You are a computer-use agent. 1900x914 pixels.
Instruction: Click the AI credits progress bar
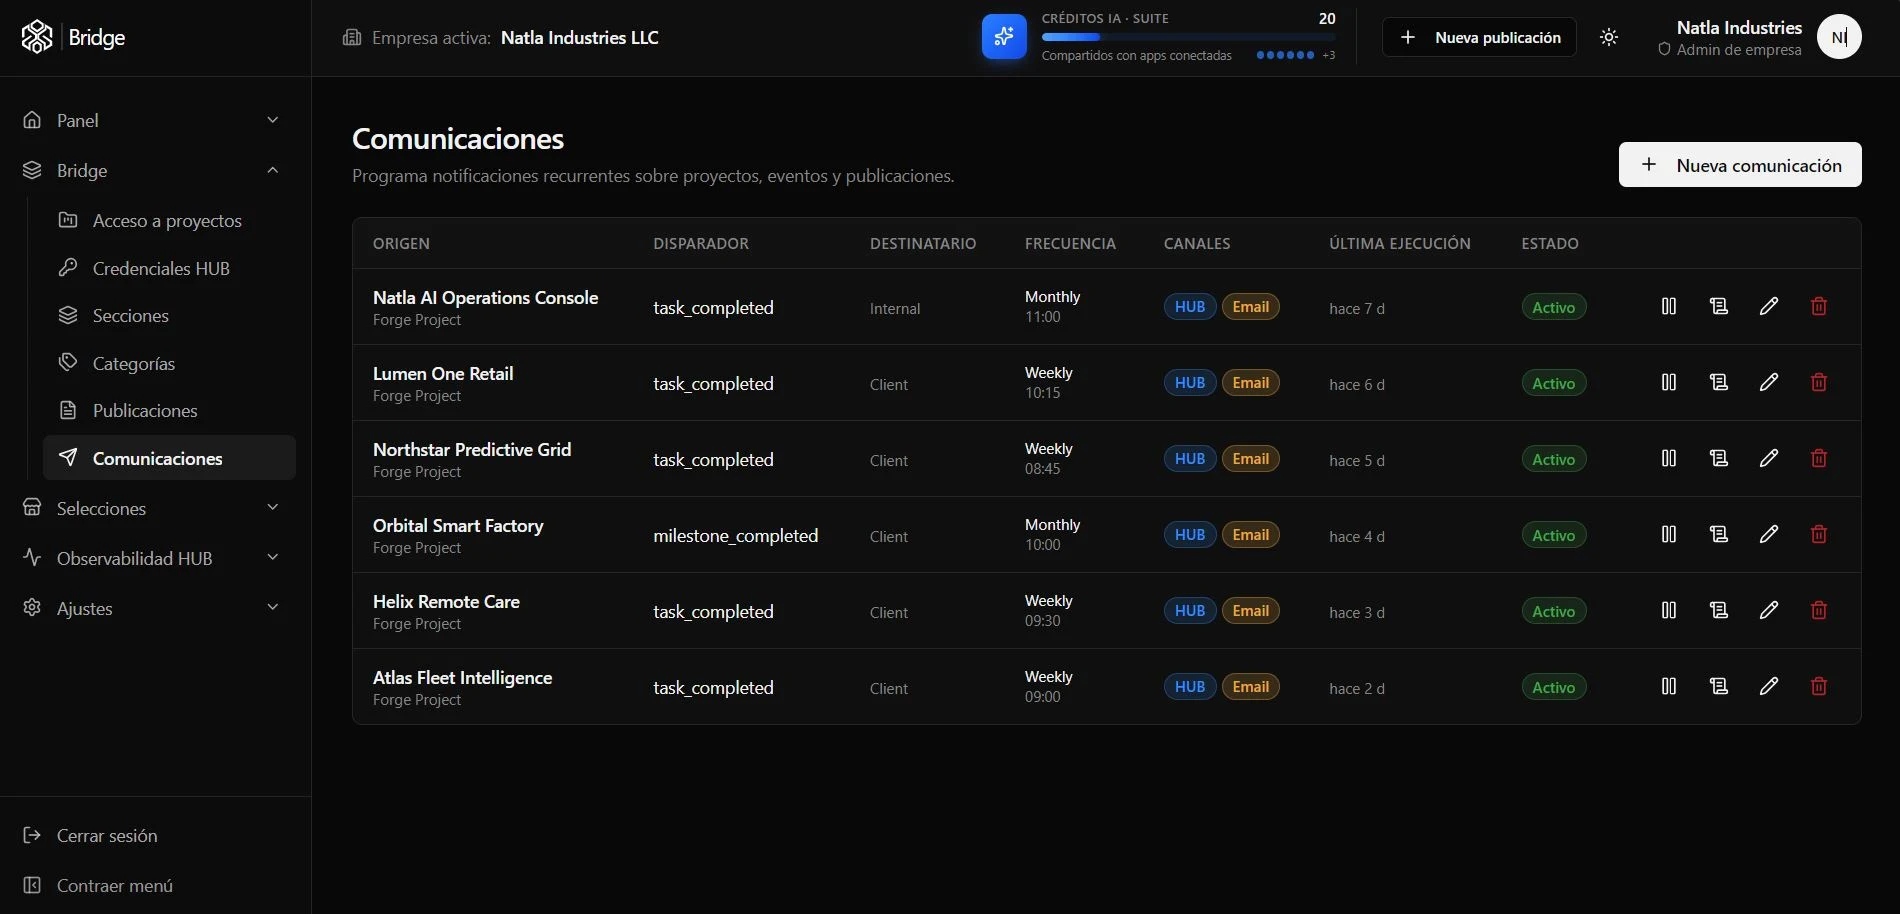(x=1188, y=37)
